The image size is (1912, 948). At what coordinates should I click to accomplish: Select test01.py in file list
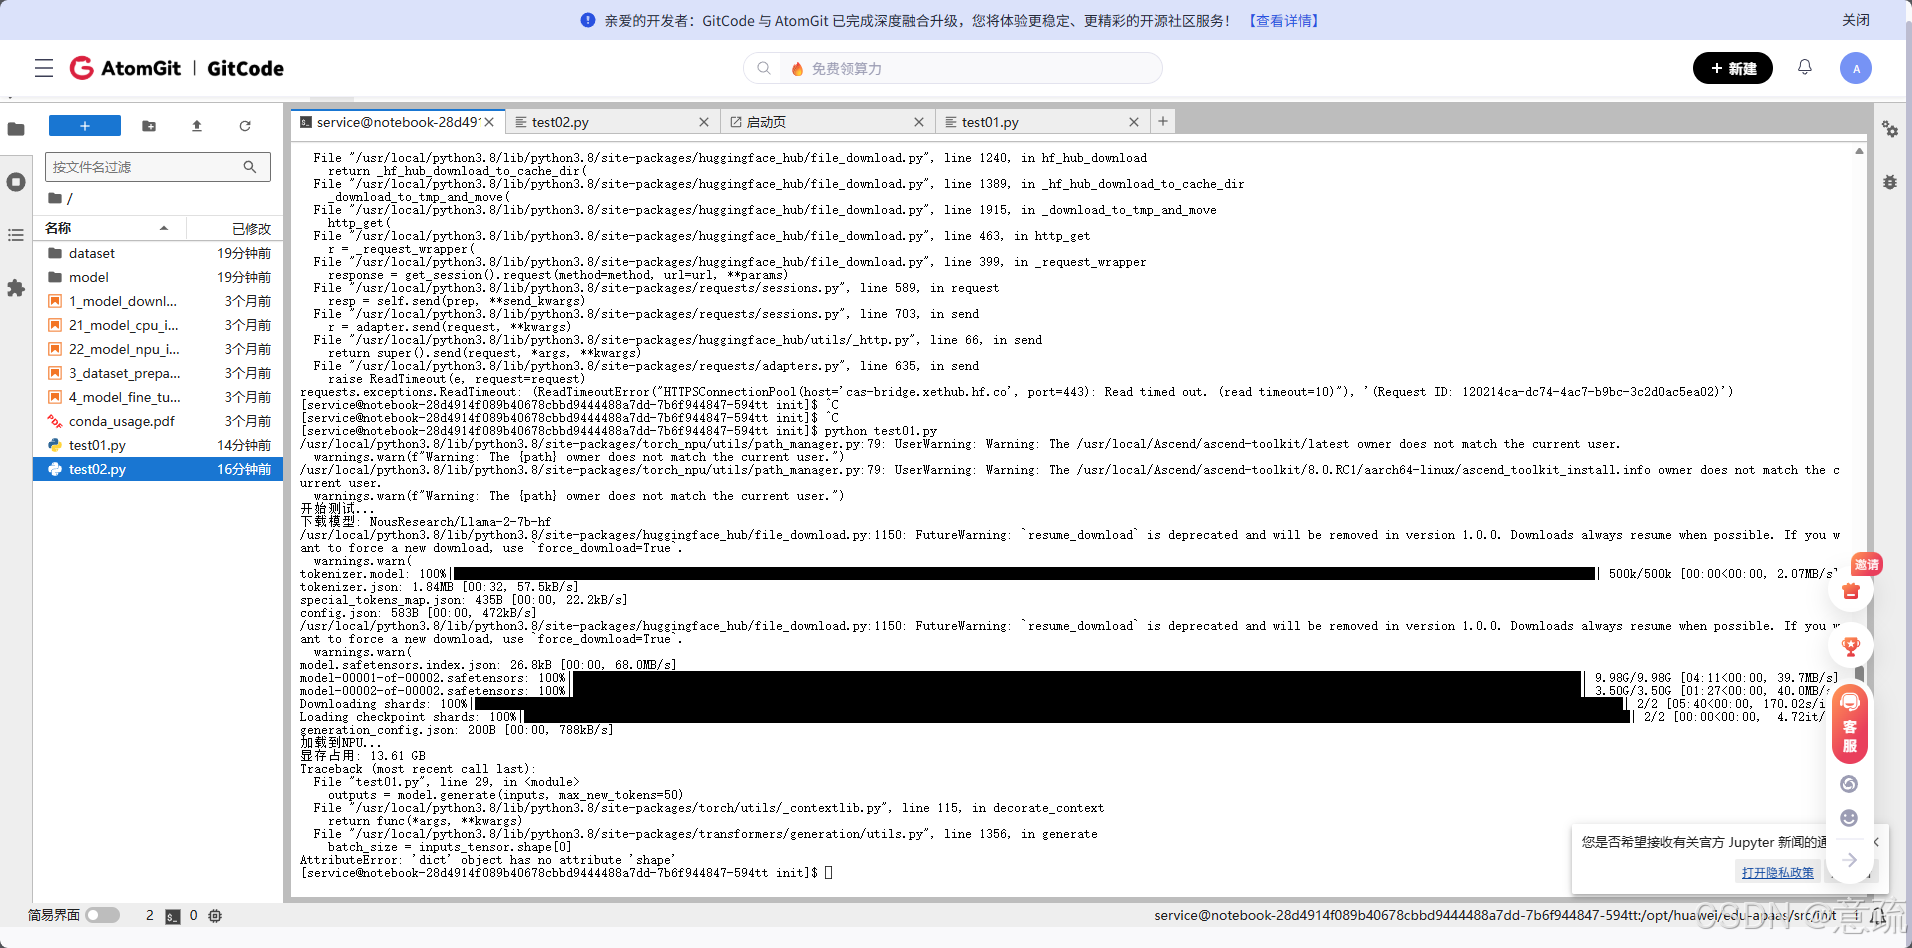point(159,445)
